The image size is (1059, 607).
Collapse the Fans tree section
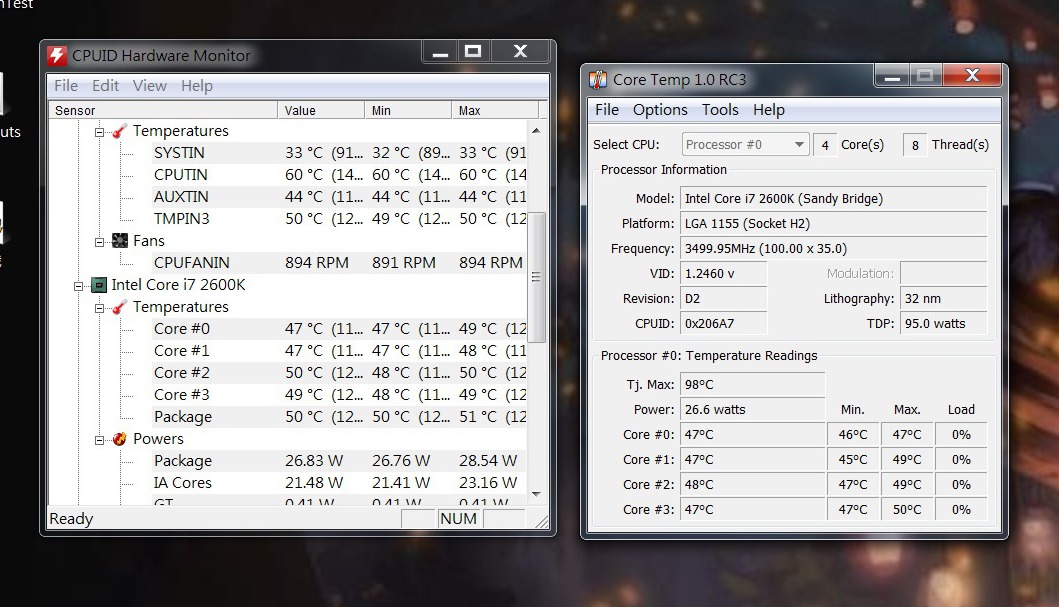100,242
